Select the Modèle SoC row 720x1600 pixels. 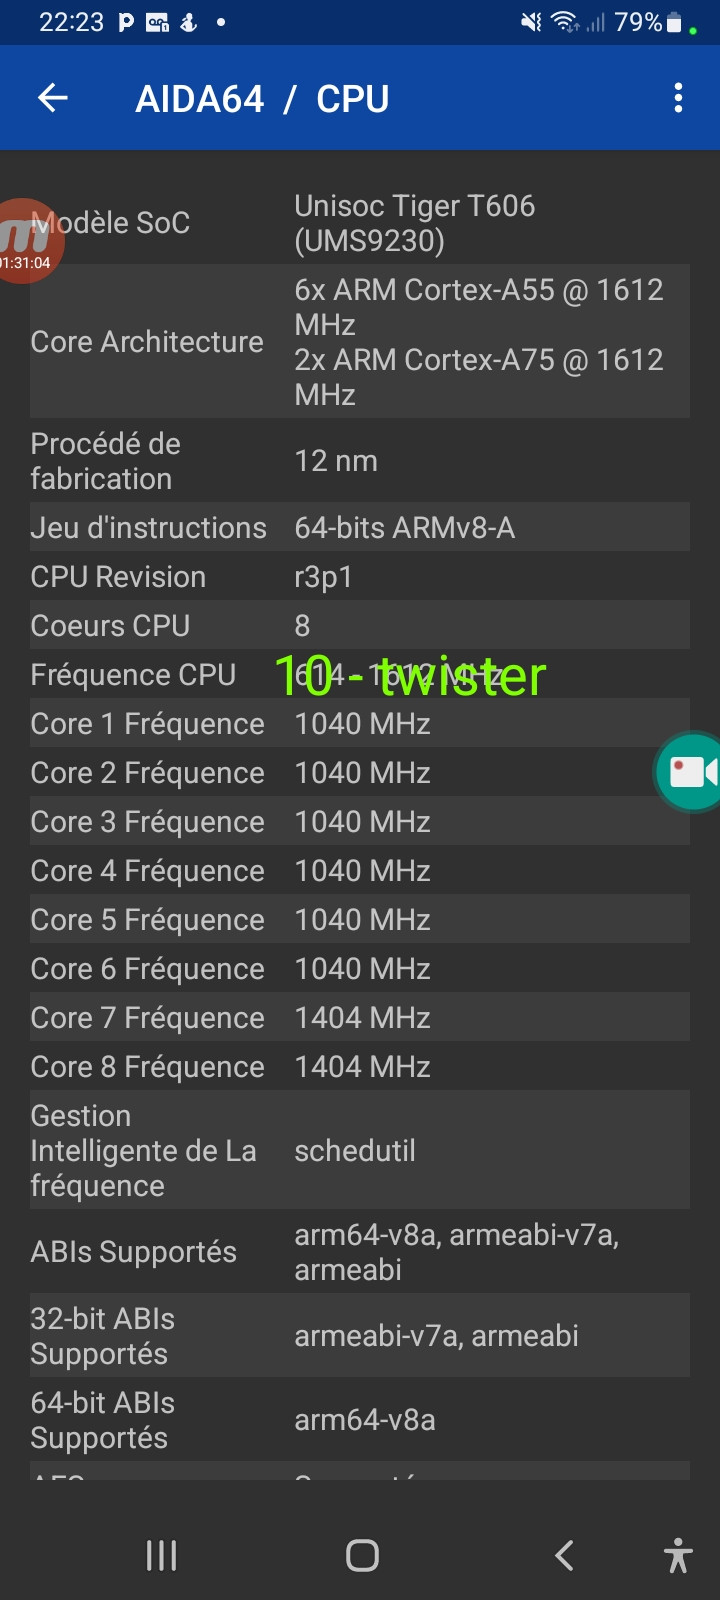[x=360, y=223]
